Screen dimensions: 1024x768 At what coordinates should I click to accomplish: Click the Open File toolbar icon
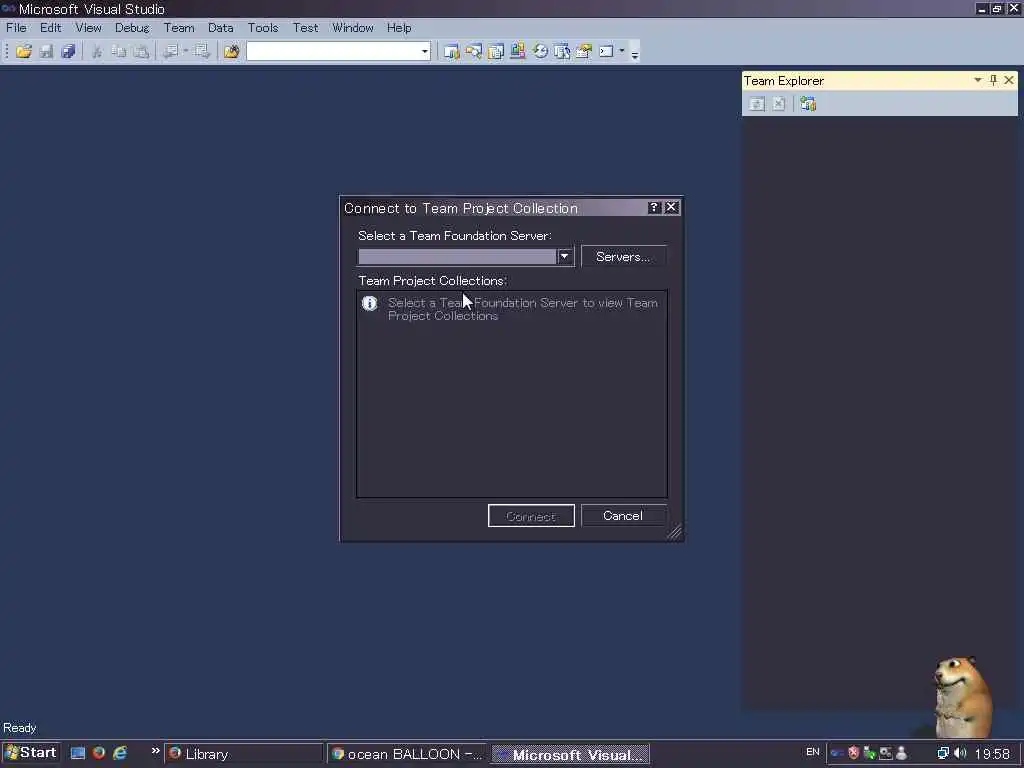(x=24, y=51)
